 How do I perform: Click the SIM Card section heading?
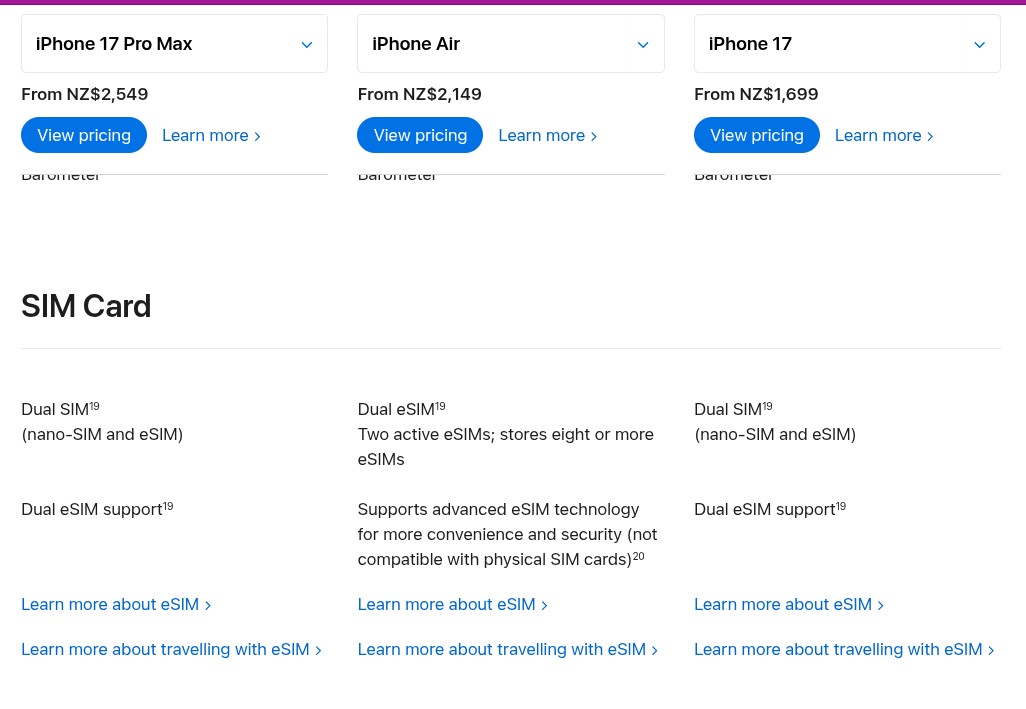[86, 306]
